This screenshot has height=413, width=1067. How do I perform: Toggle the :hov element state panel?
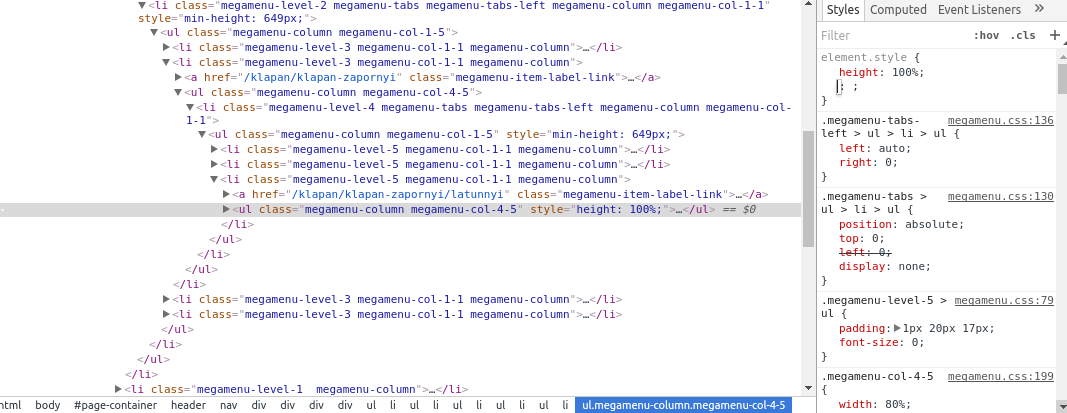tap(985, 35)
